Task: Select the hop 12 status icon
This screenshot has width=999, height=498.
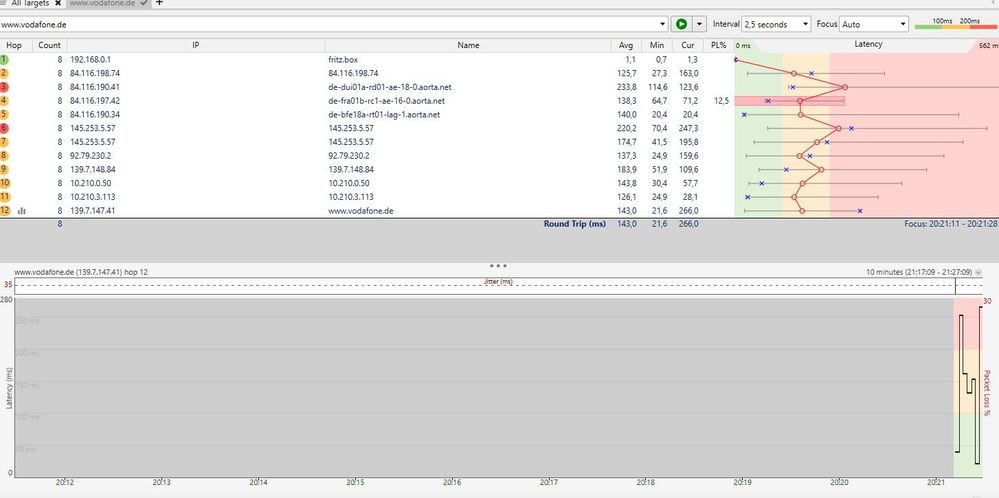Action: pos(5,211)
